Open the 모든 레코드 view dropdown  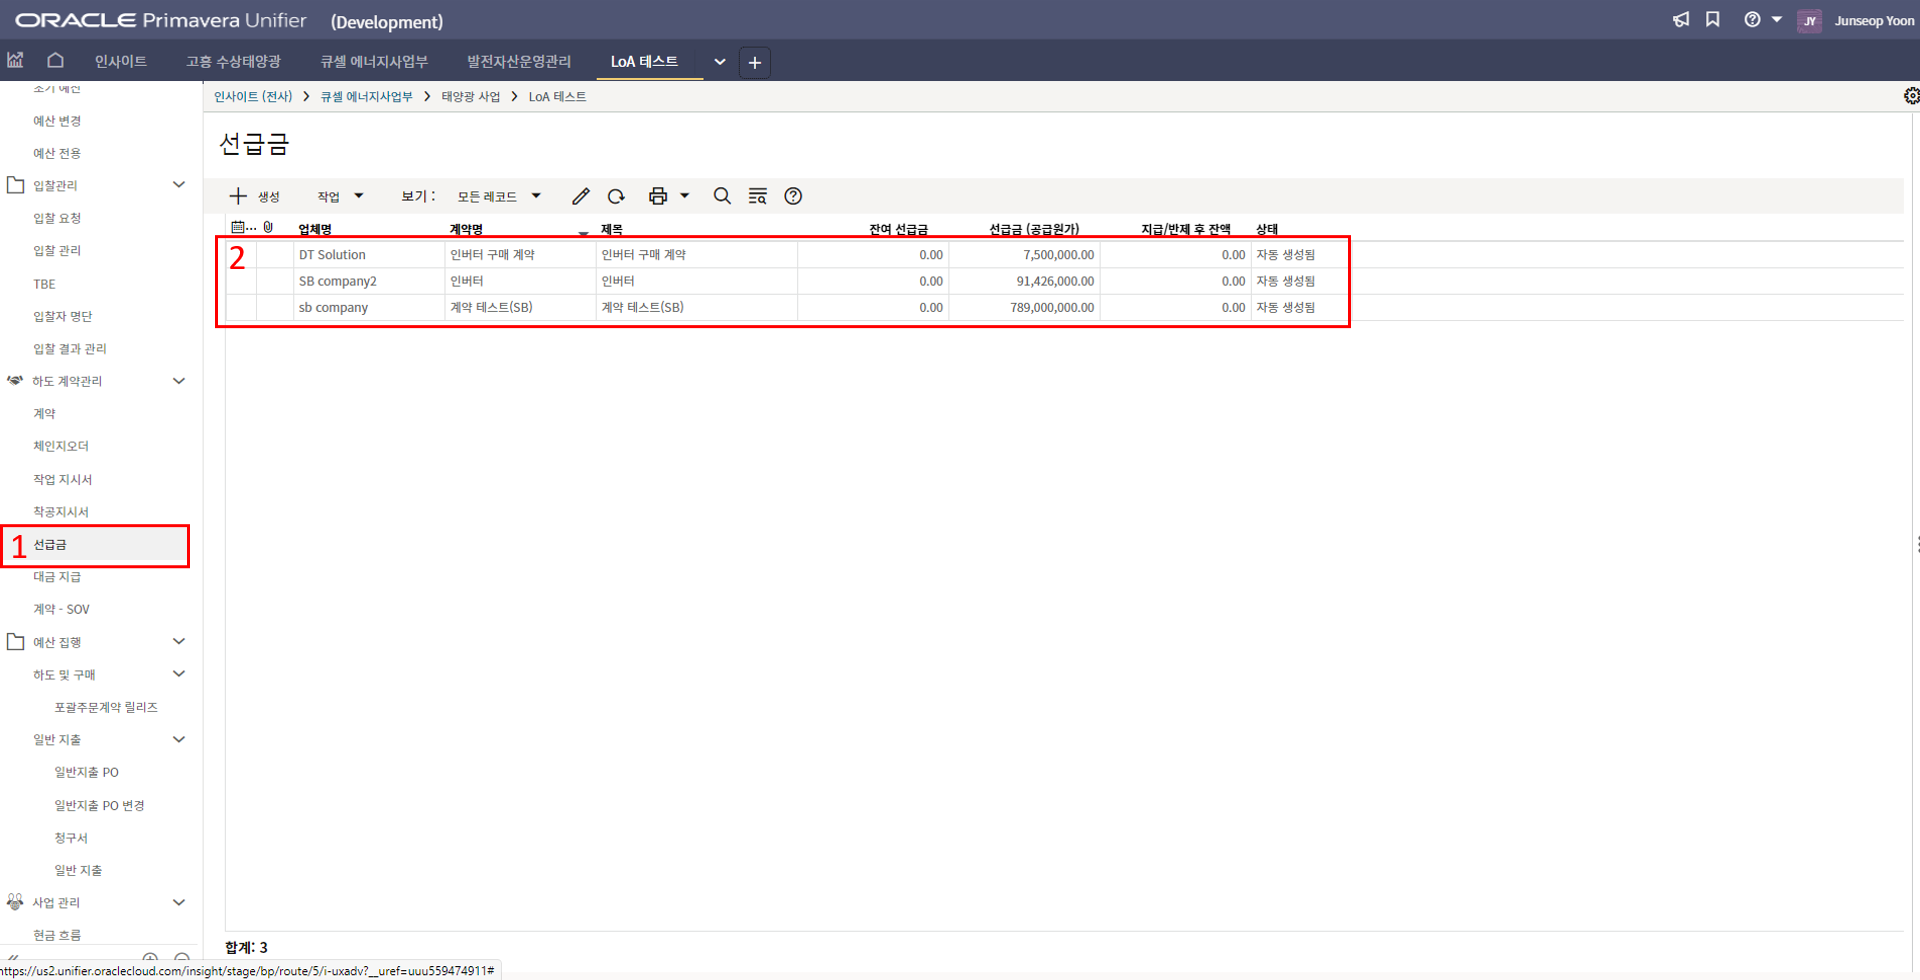498,196
